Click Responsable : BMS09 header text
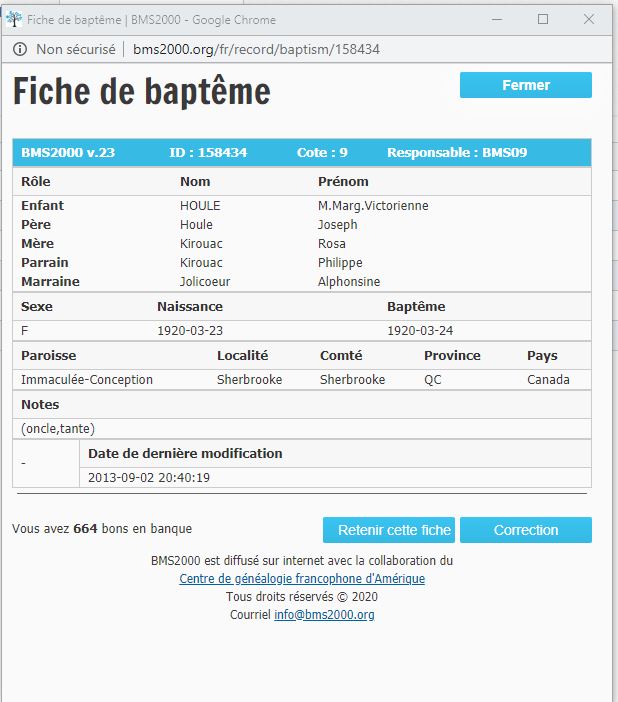 tap(457, 153)
